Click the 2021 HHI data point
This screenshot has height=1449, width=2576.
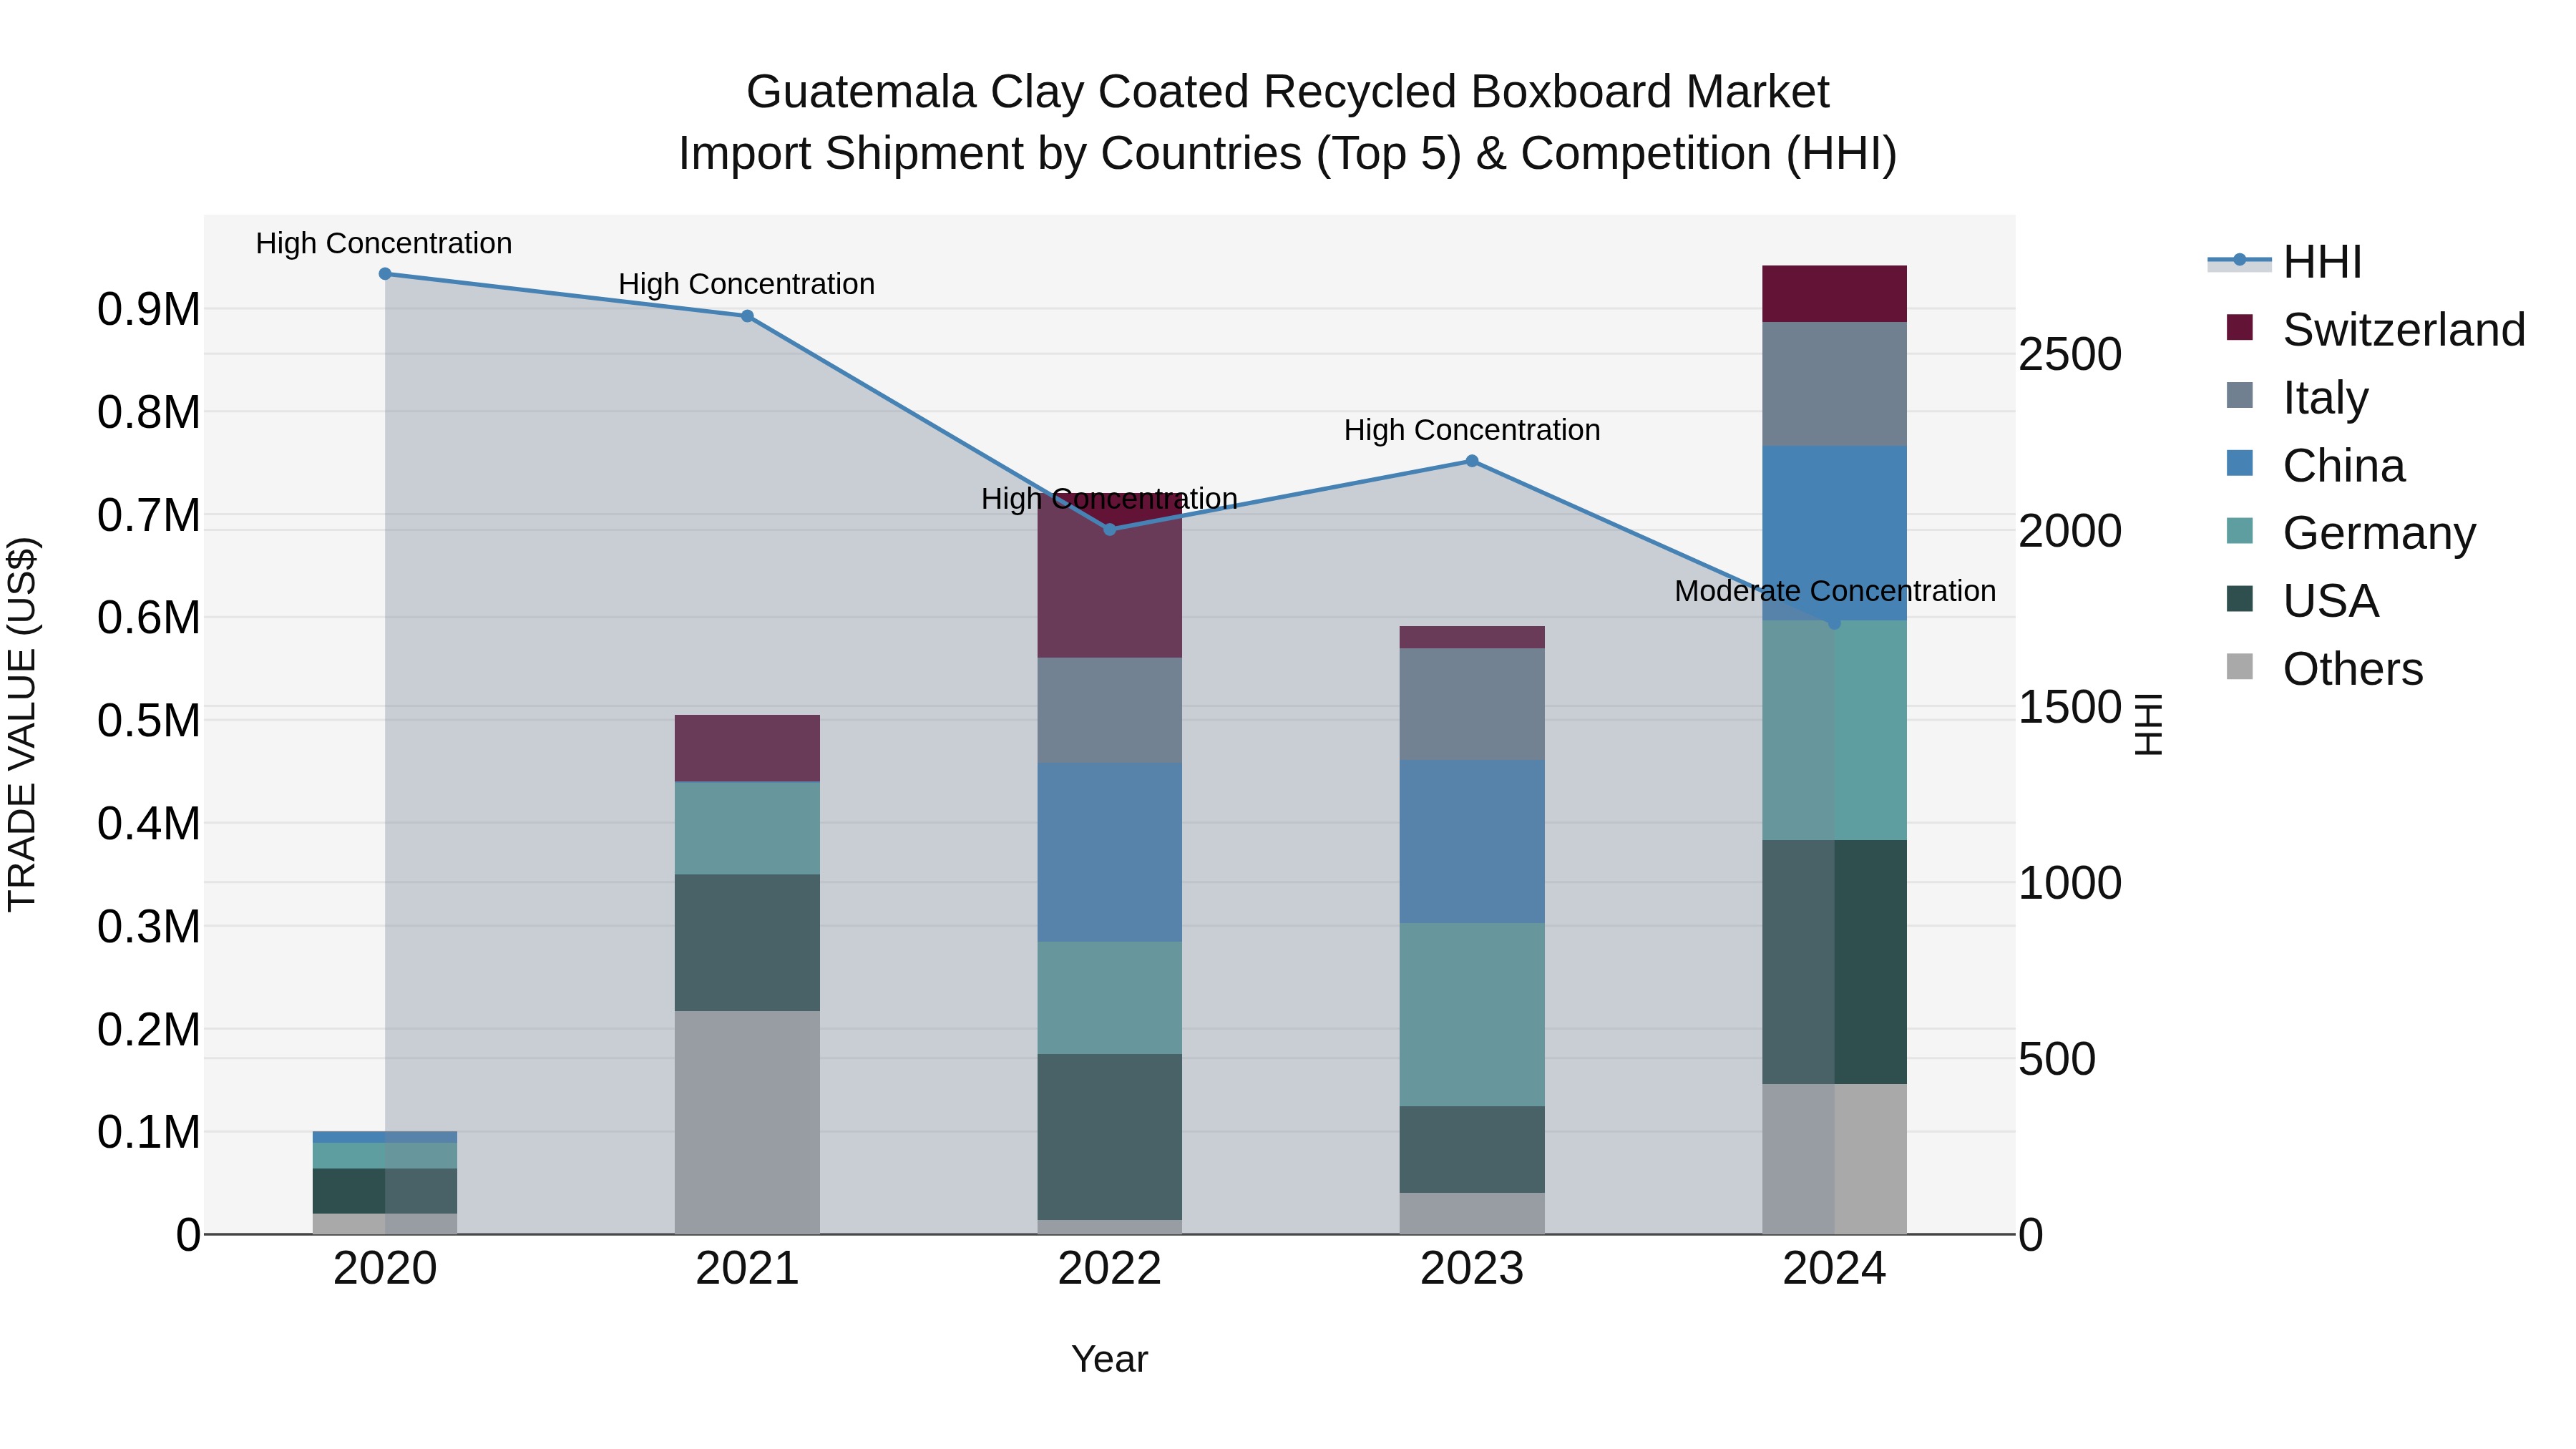point(747,316)
